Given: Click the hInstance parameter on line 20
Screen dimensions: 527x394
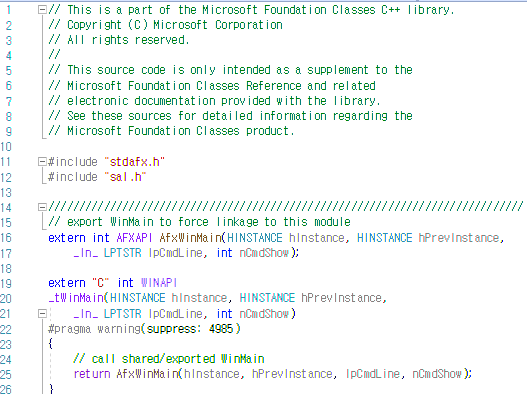Looking at the screenshot, I should (x=199, y=298).
